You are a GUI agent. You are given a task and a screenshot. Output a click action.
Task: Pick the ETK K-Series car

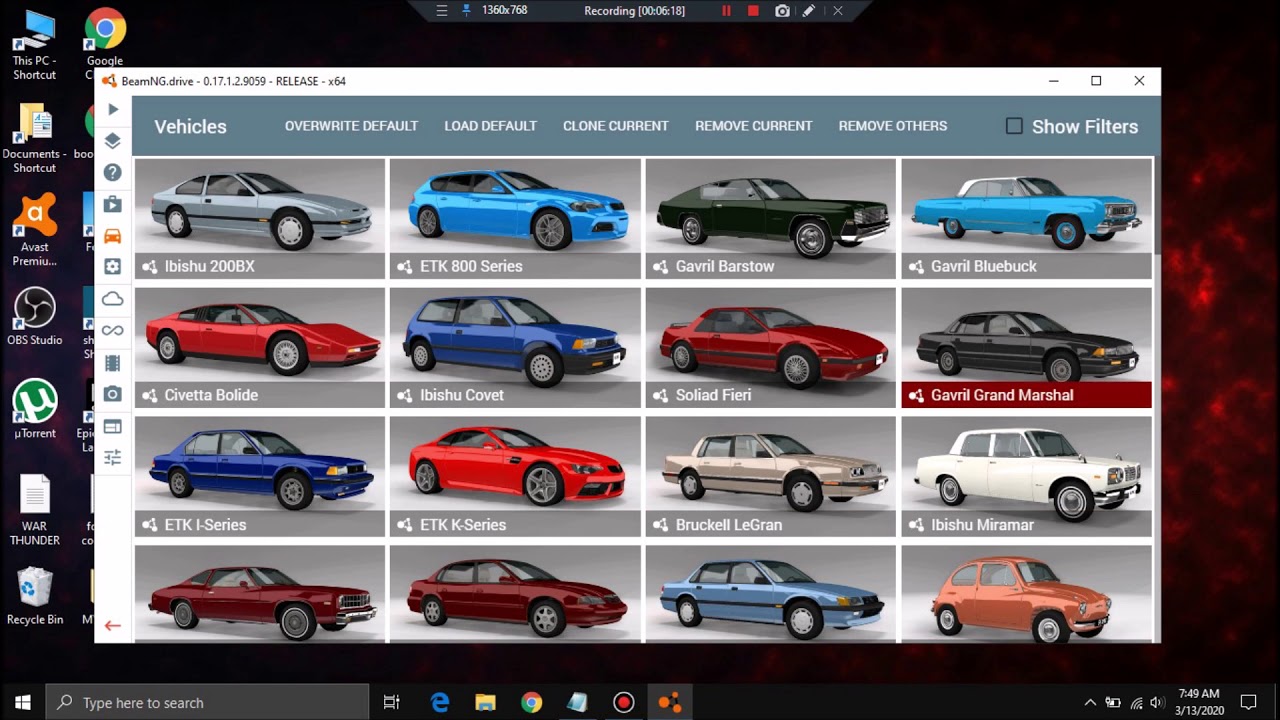(x=515, y=476)
